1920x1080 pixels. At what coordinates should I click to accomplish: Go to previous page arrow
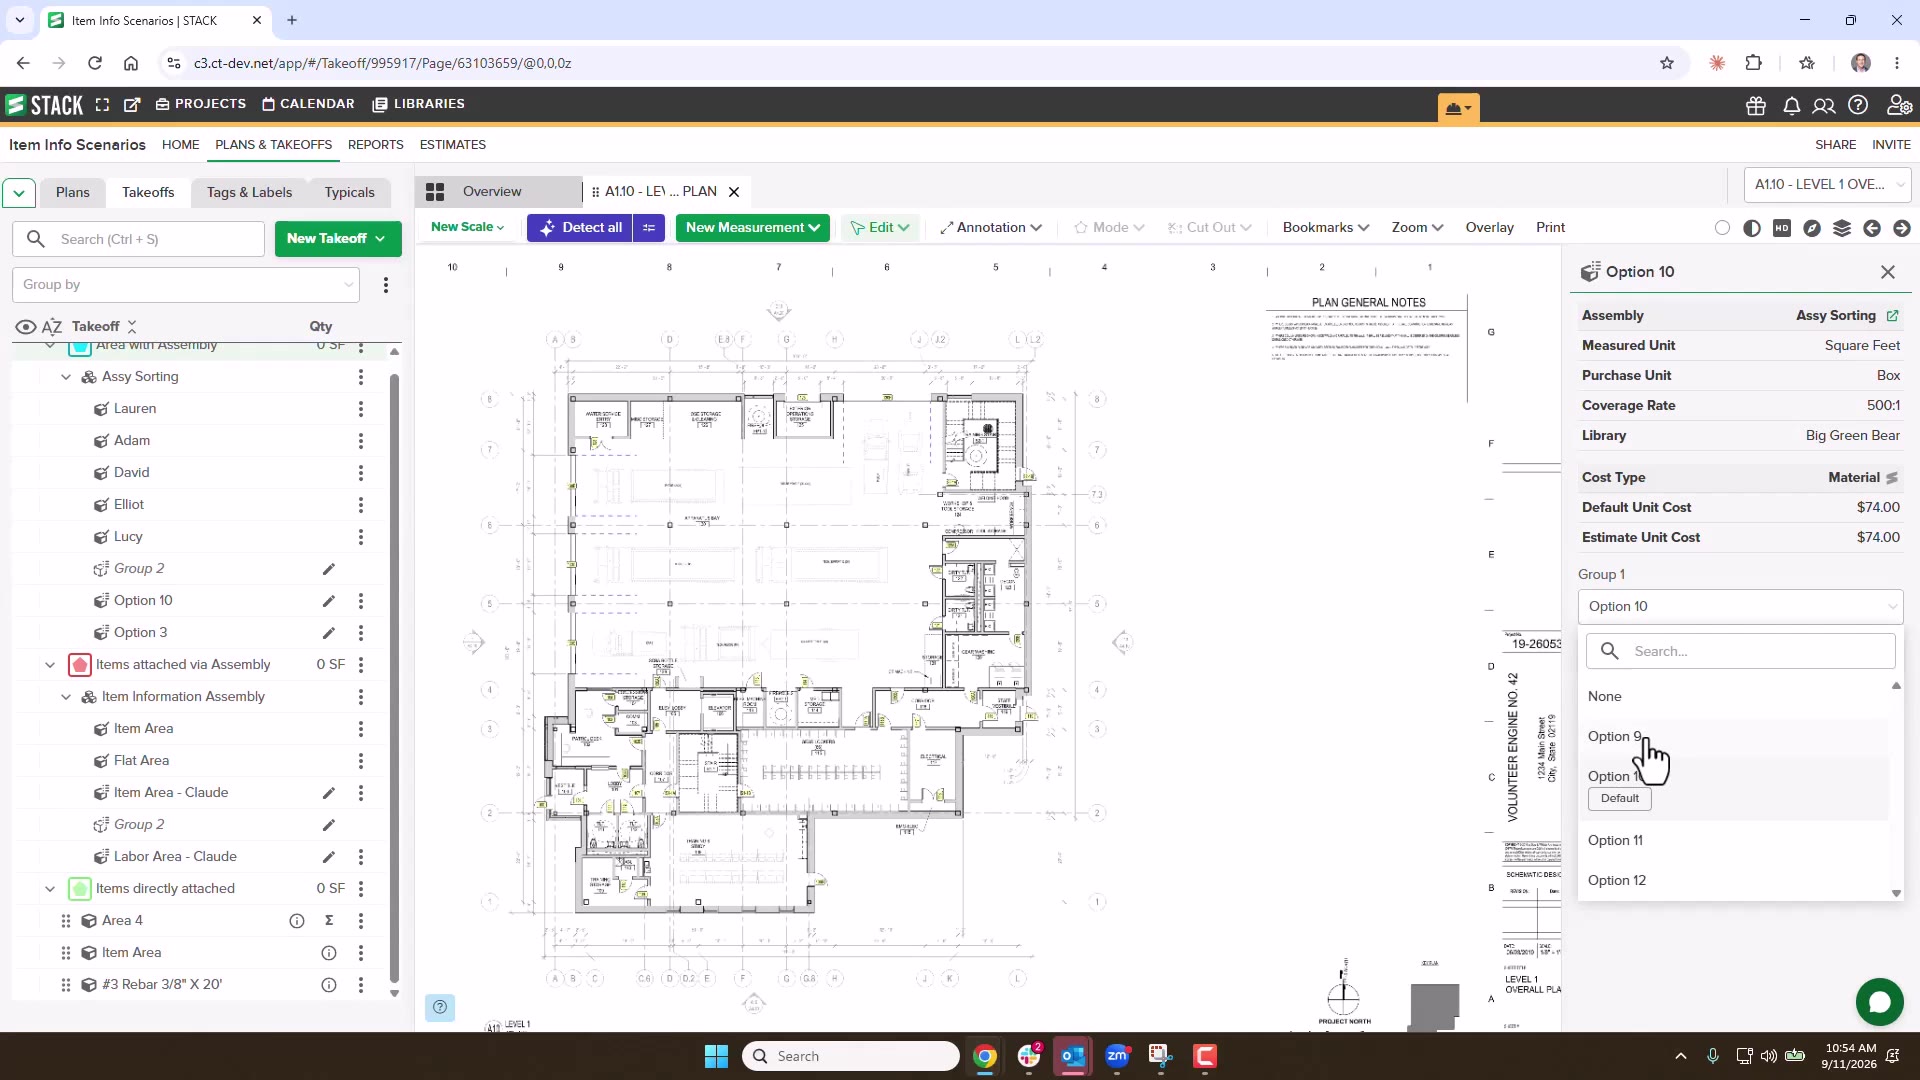[x=1872, y=228]
